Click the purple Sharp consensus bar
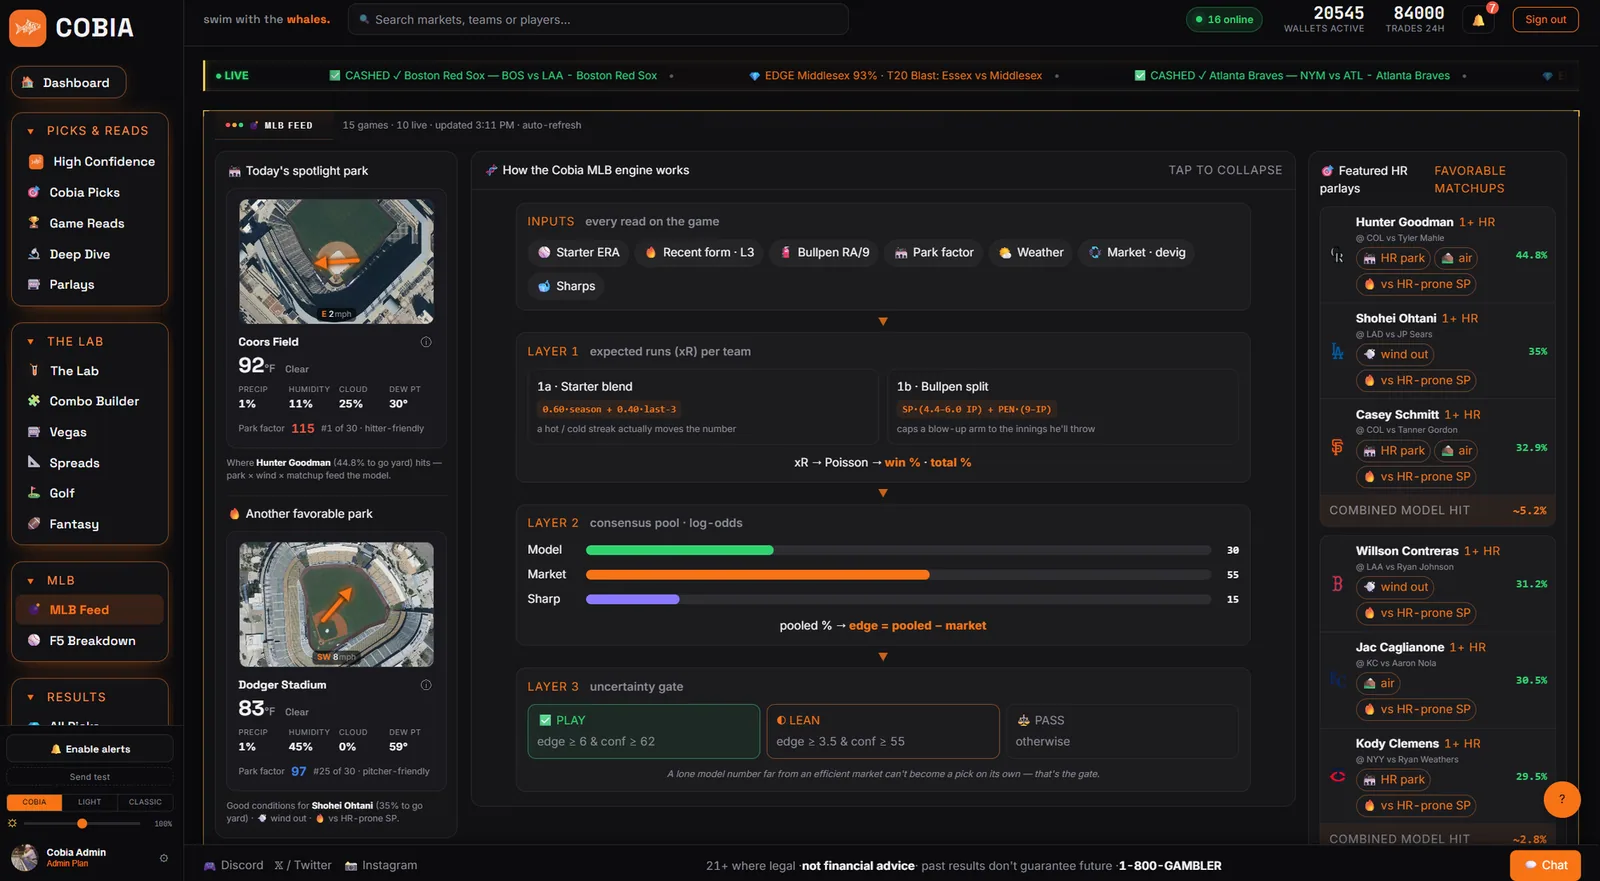Screen dimensions: 1600x881 (633, 599)
